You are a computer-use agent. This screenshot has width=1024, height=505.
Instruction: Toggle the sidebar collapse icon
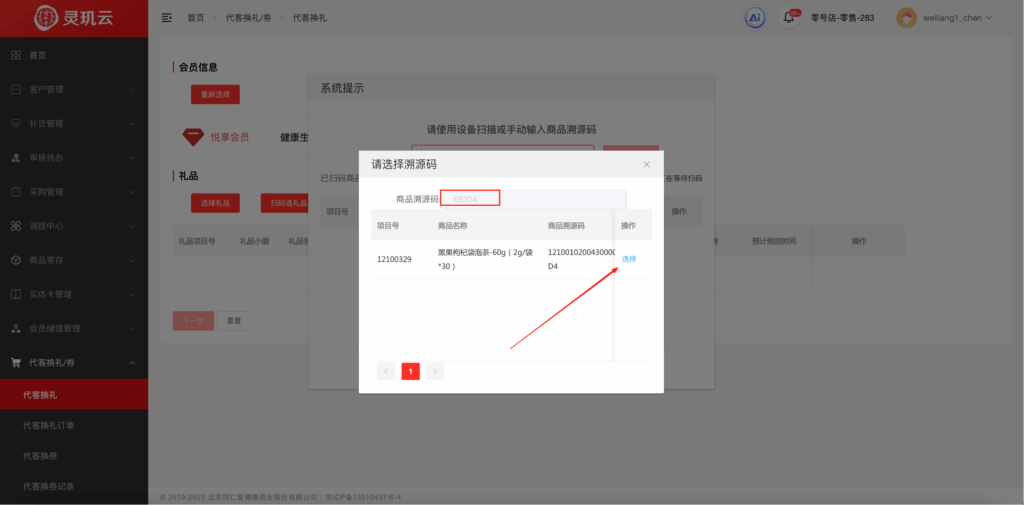[x=166, y=18]
